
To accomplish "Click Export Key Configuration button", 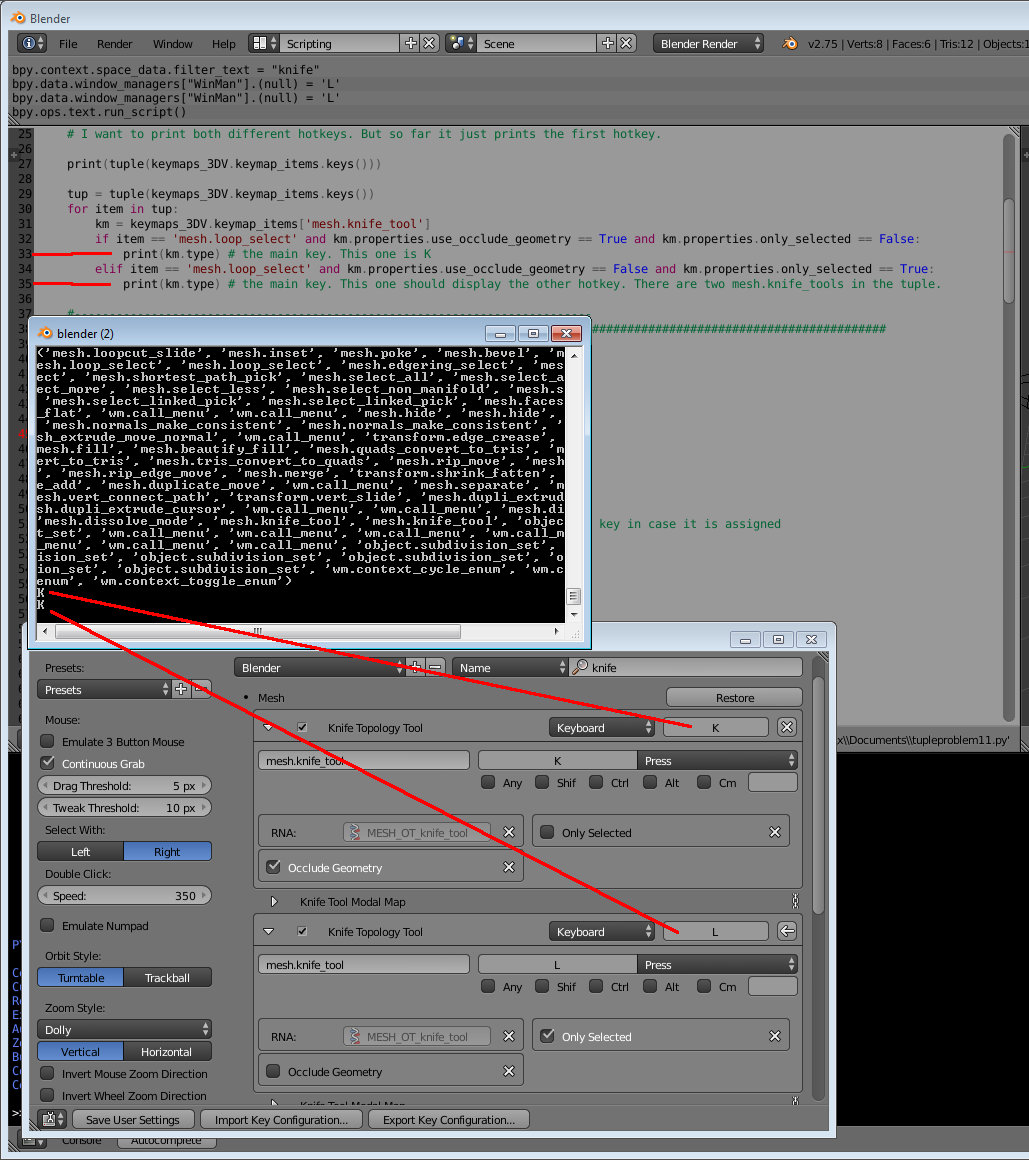I will [x=448, y=1119].
